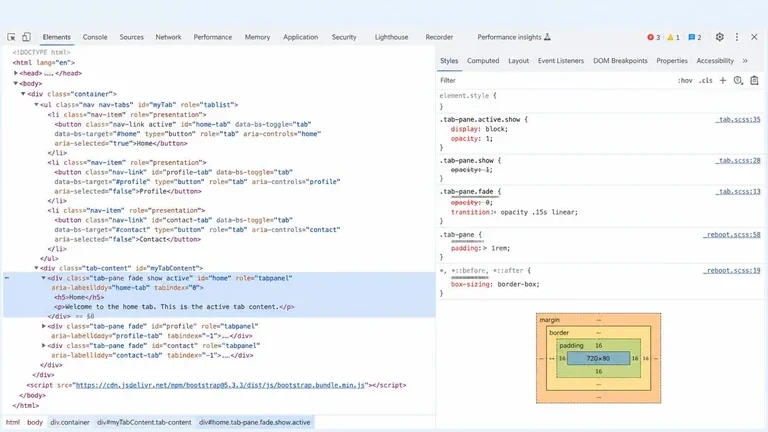The image size is (768, 432).
Task: Open DevTools settings gear
Action: 720,37
